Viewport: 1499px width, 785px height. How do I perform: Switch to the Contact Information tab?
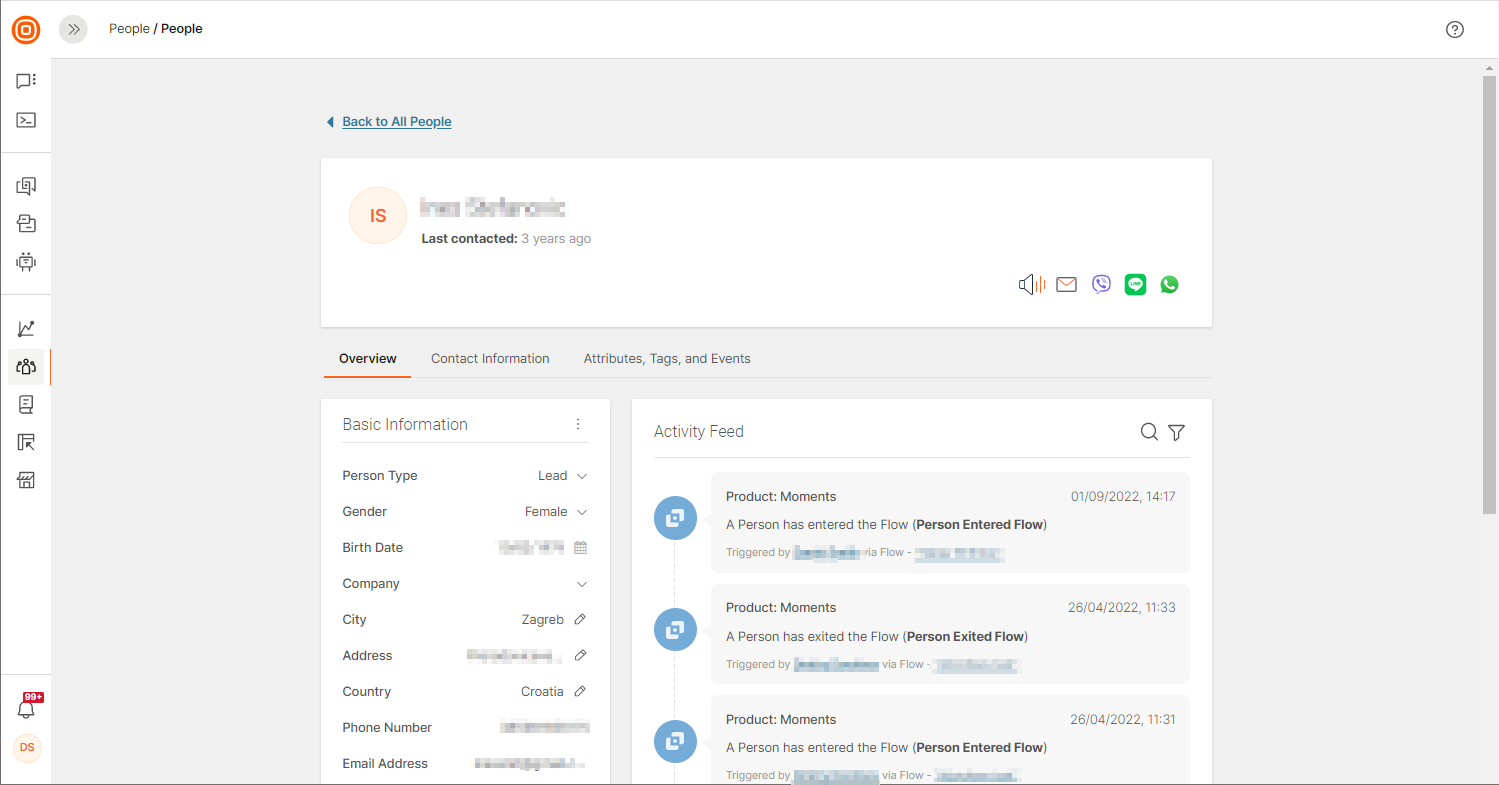tap(490, 358)
